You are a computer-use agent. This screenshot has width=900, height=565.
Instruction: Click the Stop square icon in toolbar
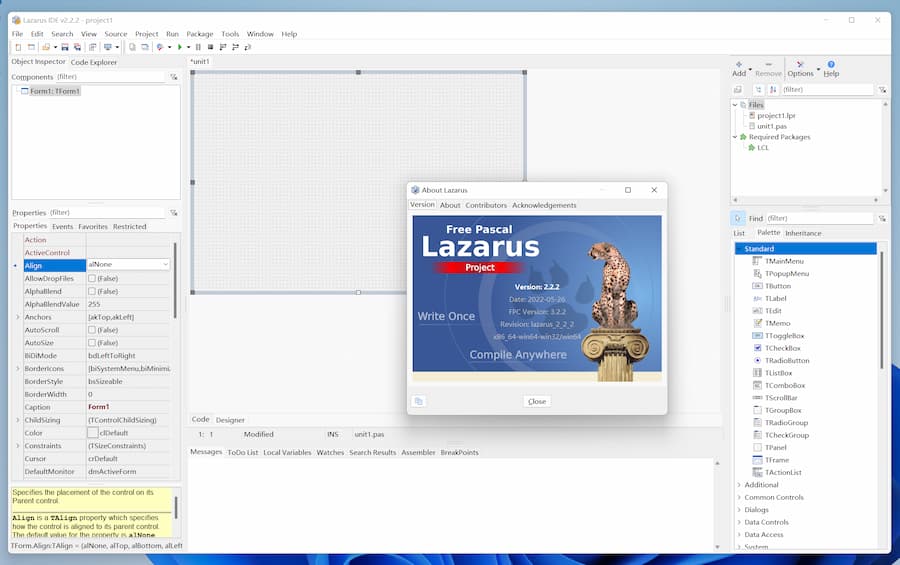click(210, 47)
